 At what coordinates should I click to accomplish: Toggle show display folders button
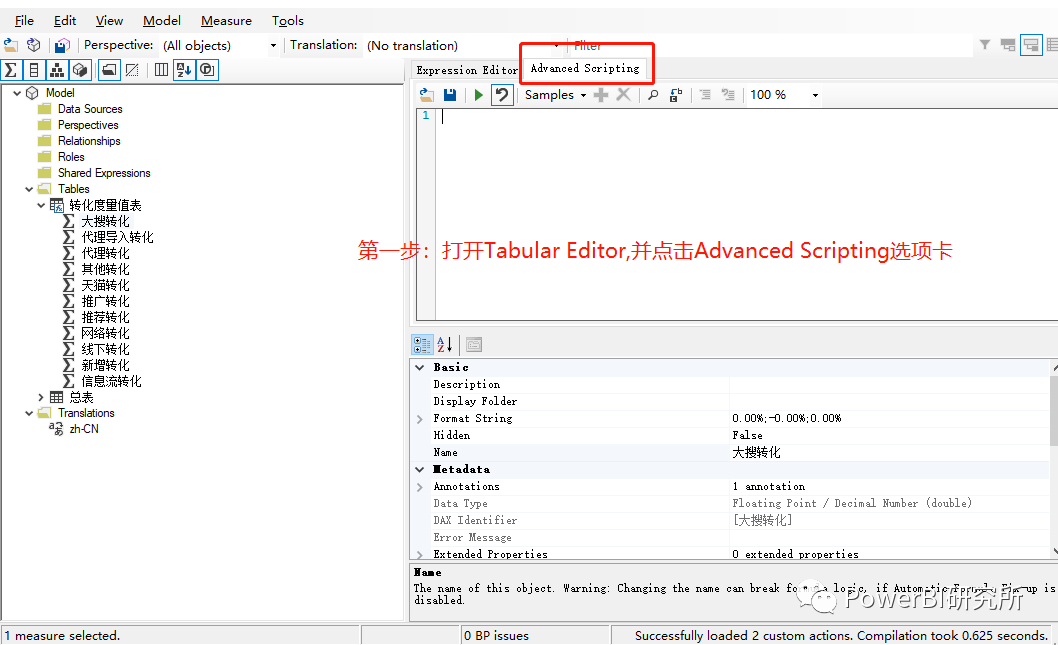(109, 69)
